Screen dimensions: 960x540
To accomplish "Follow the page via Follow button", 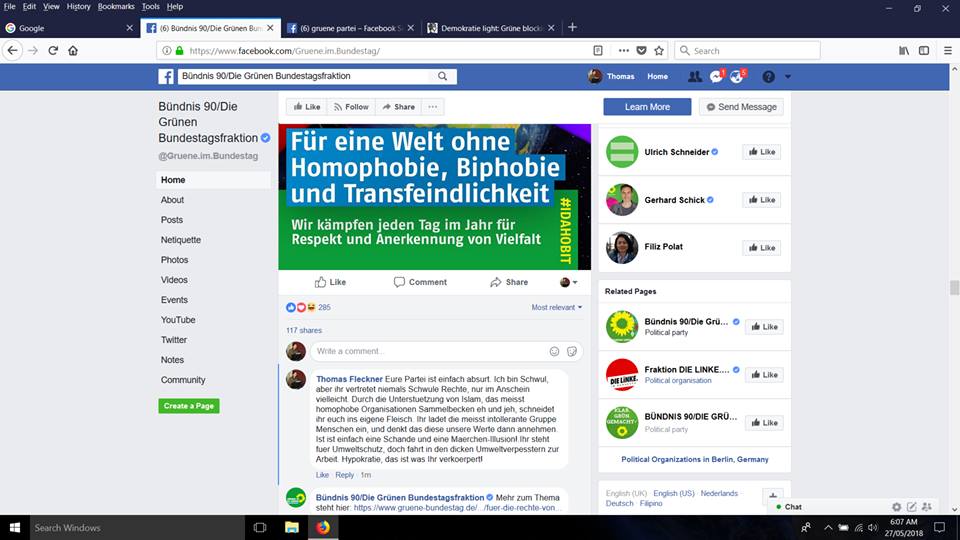I will tap(351, 107).
